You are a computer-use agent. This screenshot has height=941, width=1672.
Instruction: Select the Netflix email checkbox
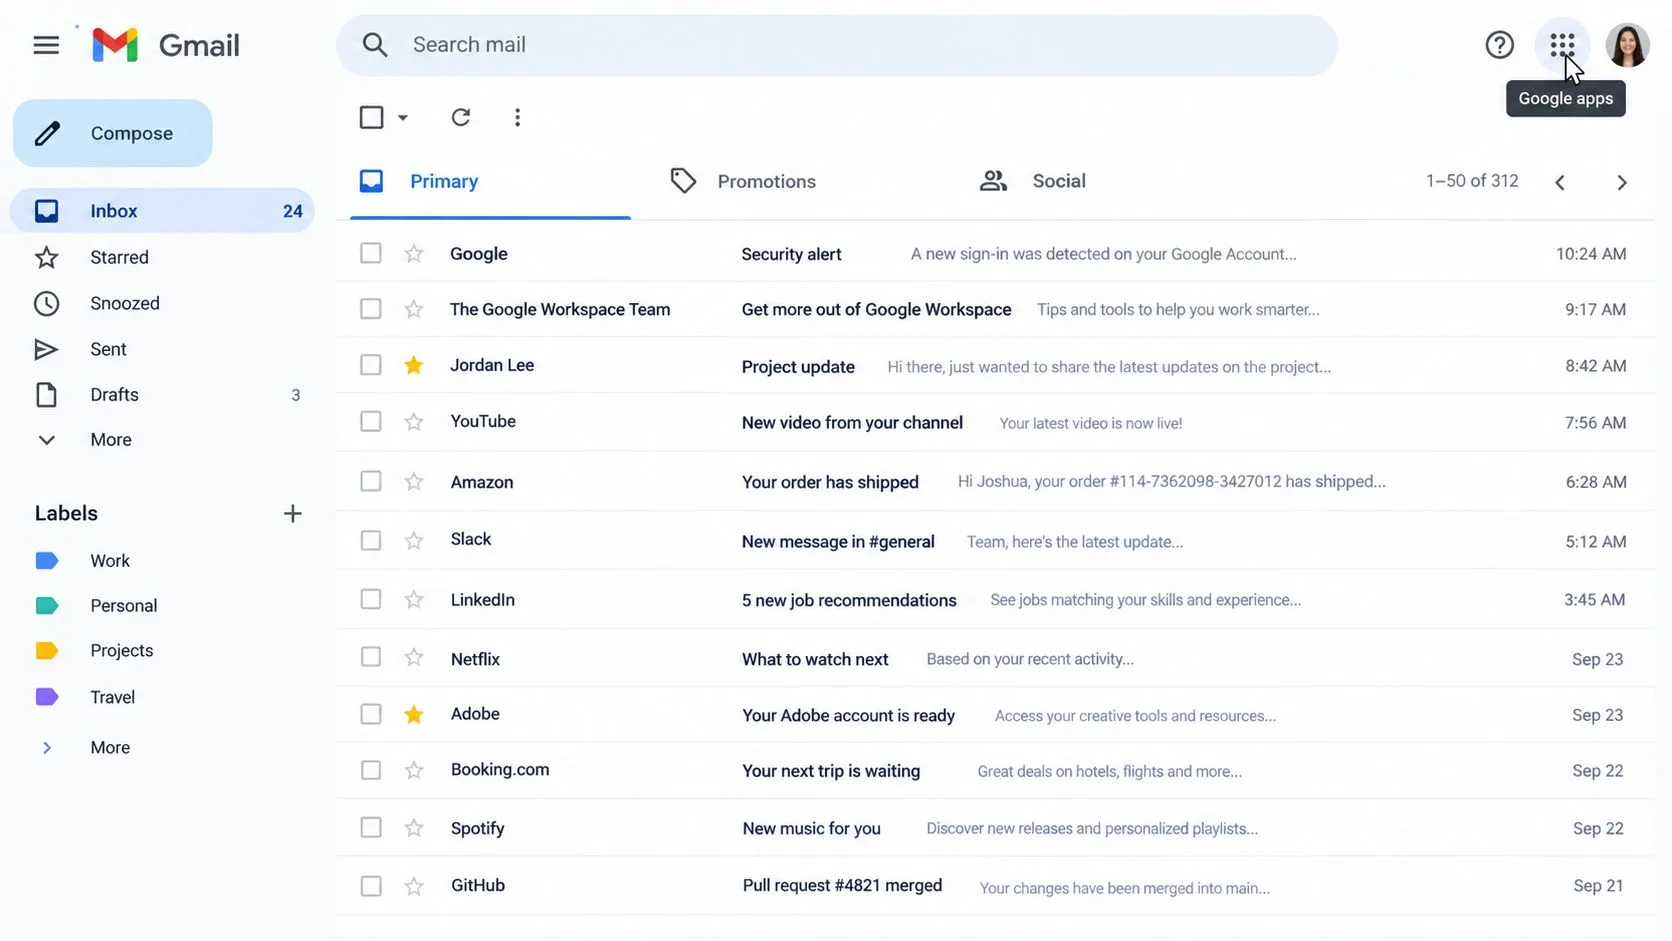click(371, 657)
